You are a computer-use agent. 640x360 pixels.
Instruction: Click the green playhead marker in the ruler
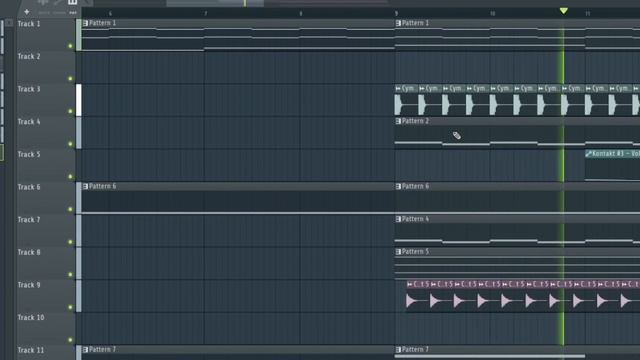pyautogui.click(x=564, y=11)
